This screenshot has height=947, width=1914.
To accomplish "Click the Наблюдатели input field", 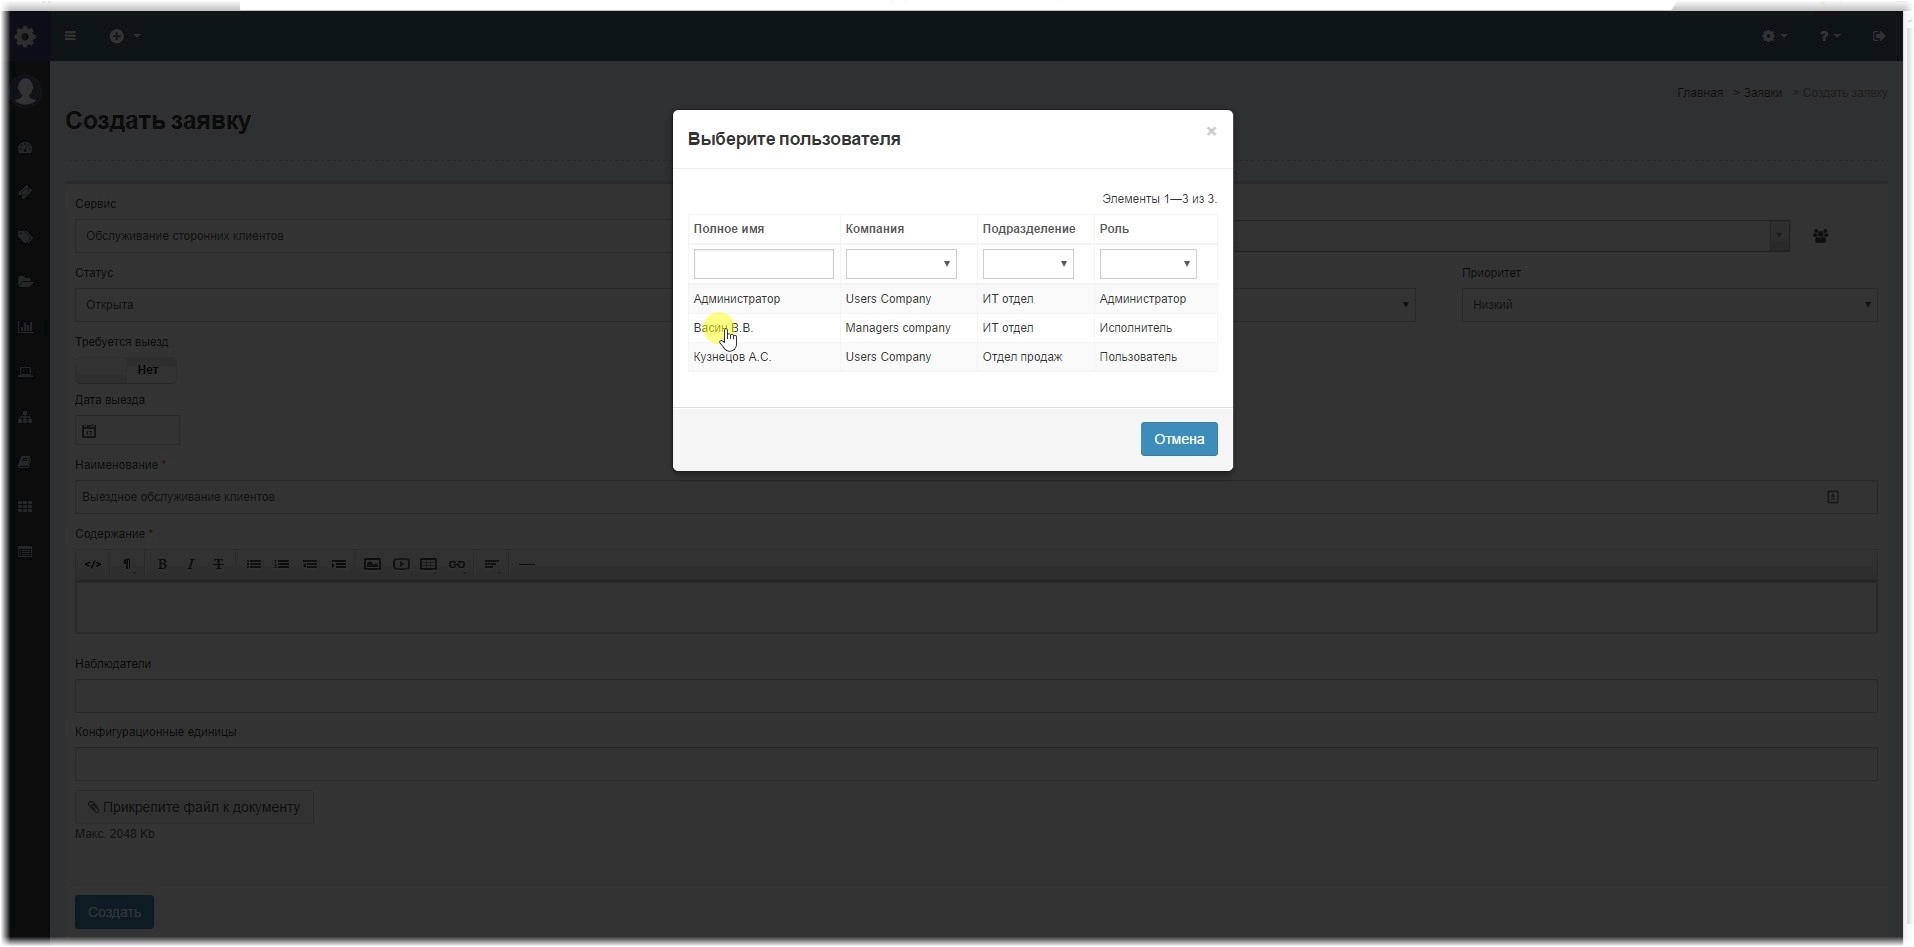I will point(976,696).
